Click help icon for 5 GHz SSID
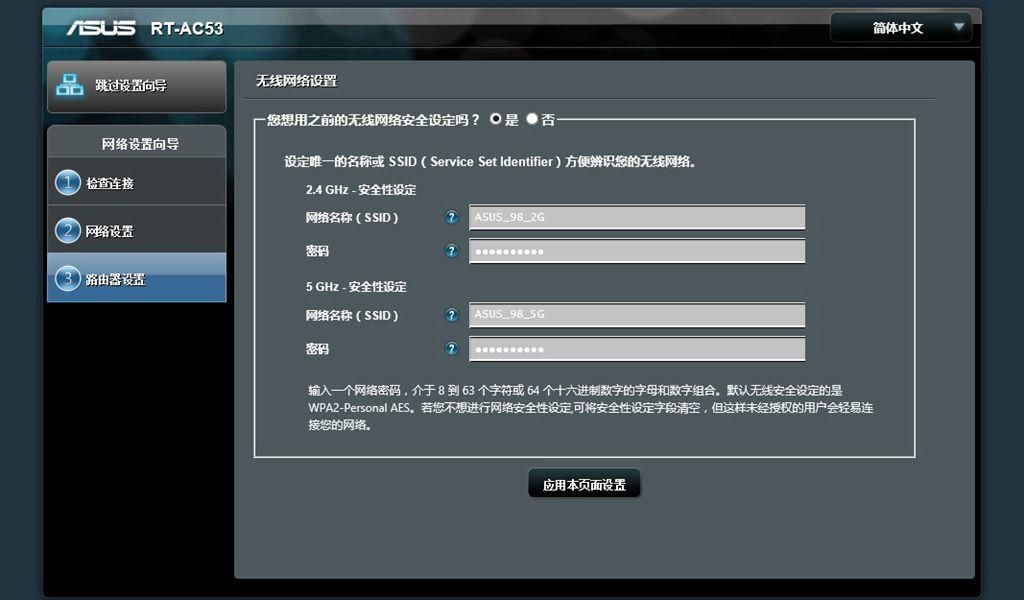The height and width of the screenshot is (600, 1024). click(451, 315)
